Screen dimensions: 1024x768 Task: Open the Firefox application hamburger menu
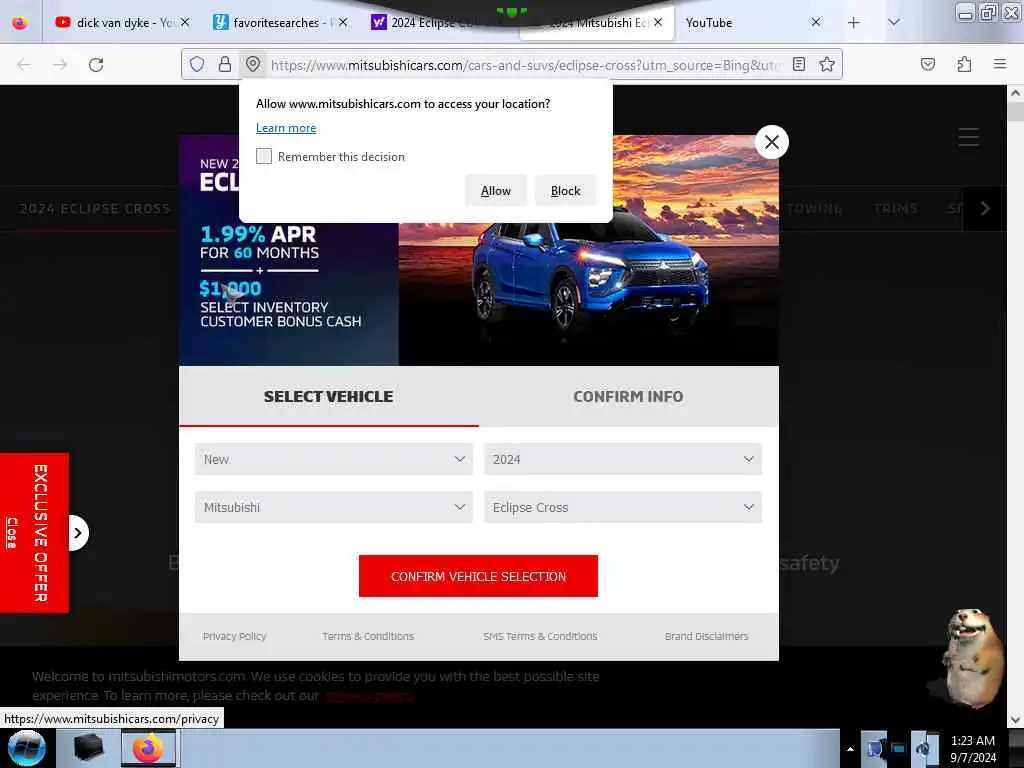[1000, 64]
